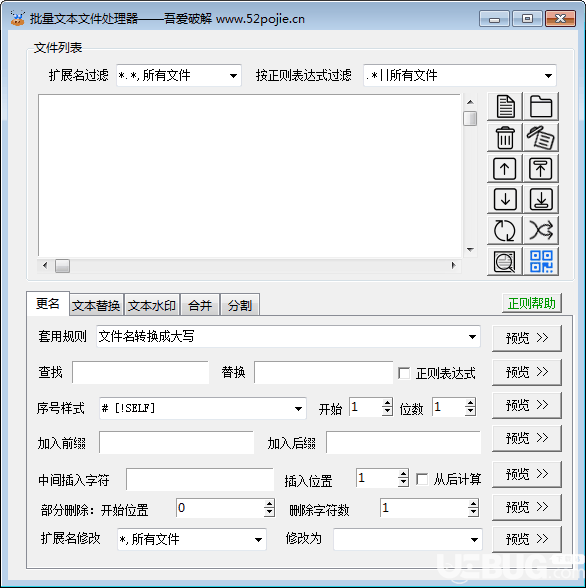Open the 扩展名修改 dropdown
The width and height of the screenshot is (586, 588).
click(258, 540)
